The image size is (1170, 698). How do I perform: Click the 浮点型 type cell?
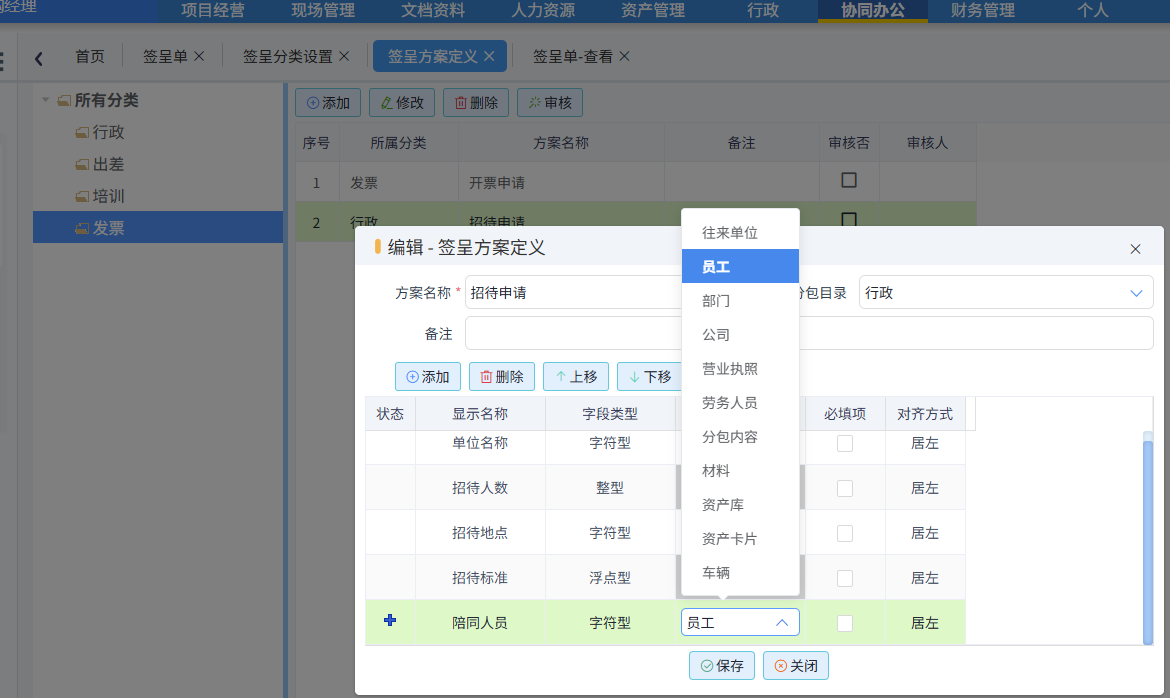(610, 578)
